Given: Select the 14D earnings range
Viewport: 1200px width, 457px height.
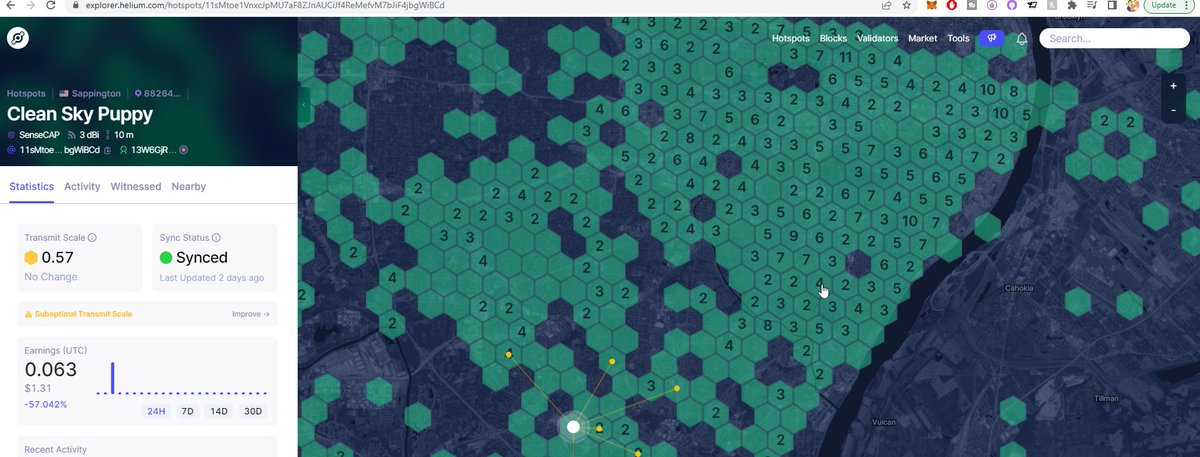Looking at the screenshot, I should [217, 411].
